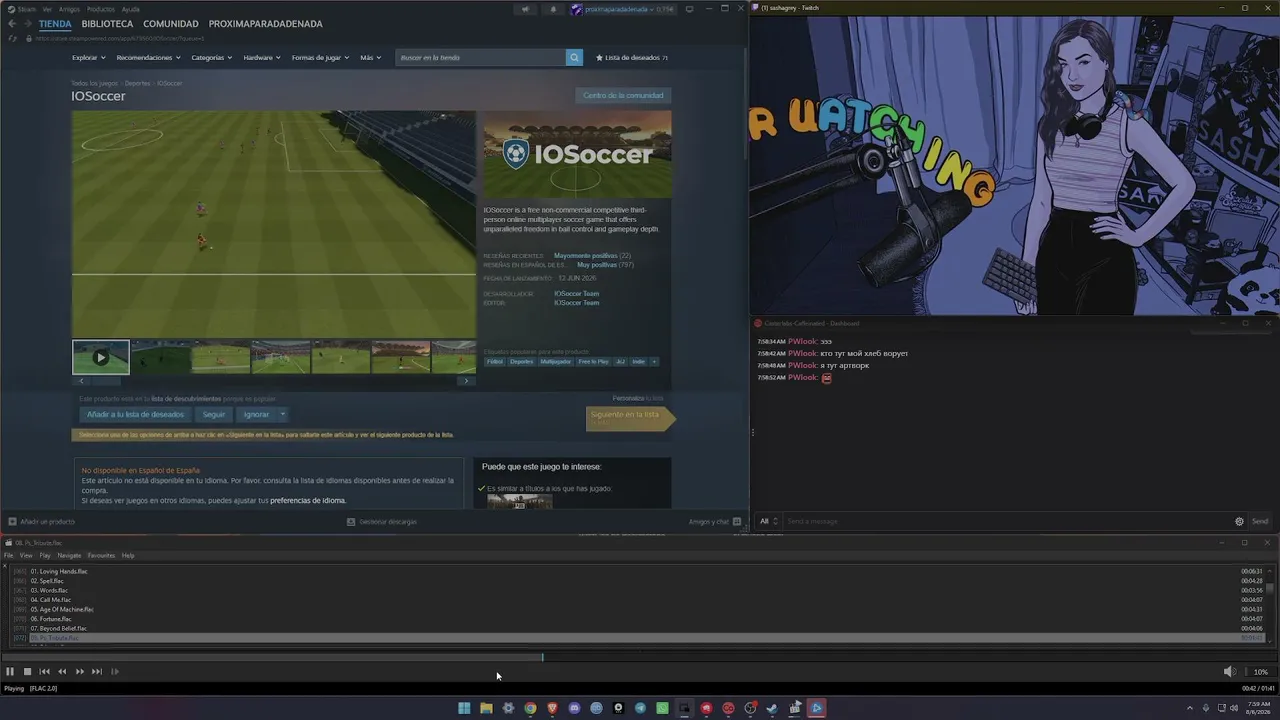Open the All chat filter dropdown
The height and width of the screenshot is (720, 1280).
pos(769,521)
